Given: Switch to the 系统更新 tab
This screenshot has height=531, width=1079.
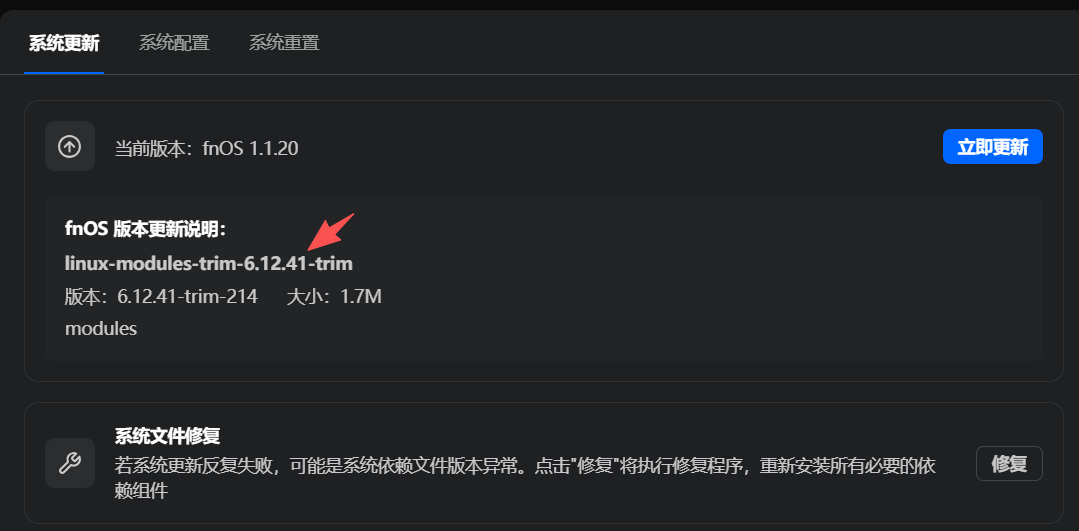Looking at the screenshot, I should click(64, 43).
